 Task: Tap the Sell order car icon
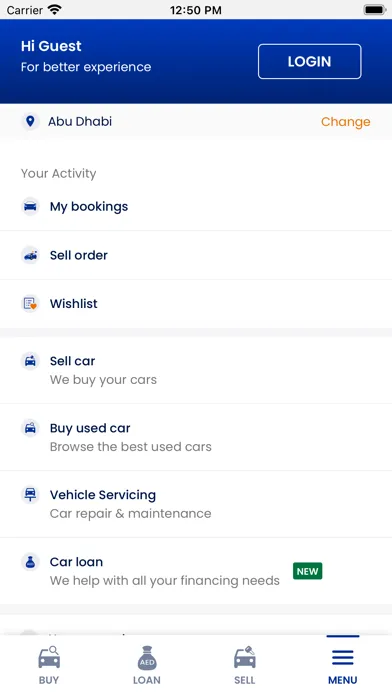click(x=30, y=255)
